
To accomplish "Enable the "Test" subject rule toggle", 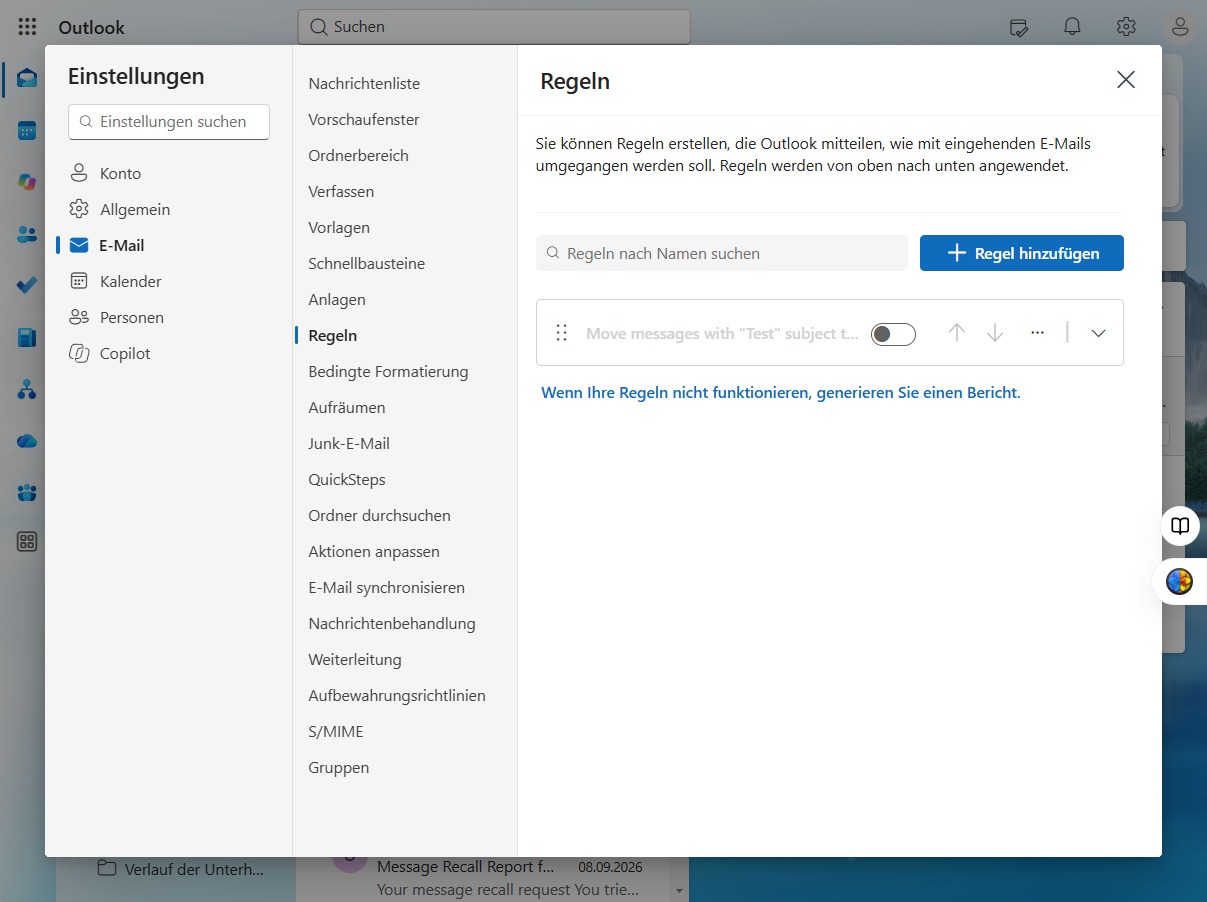I will [893, 334].
